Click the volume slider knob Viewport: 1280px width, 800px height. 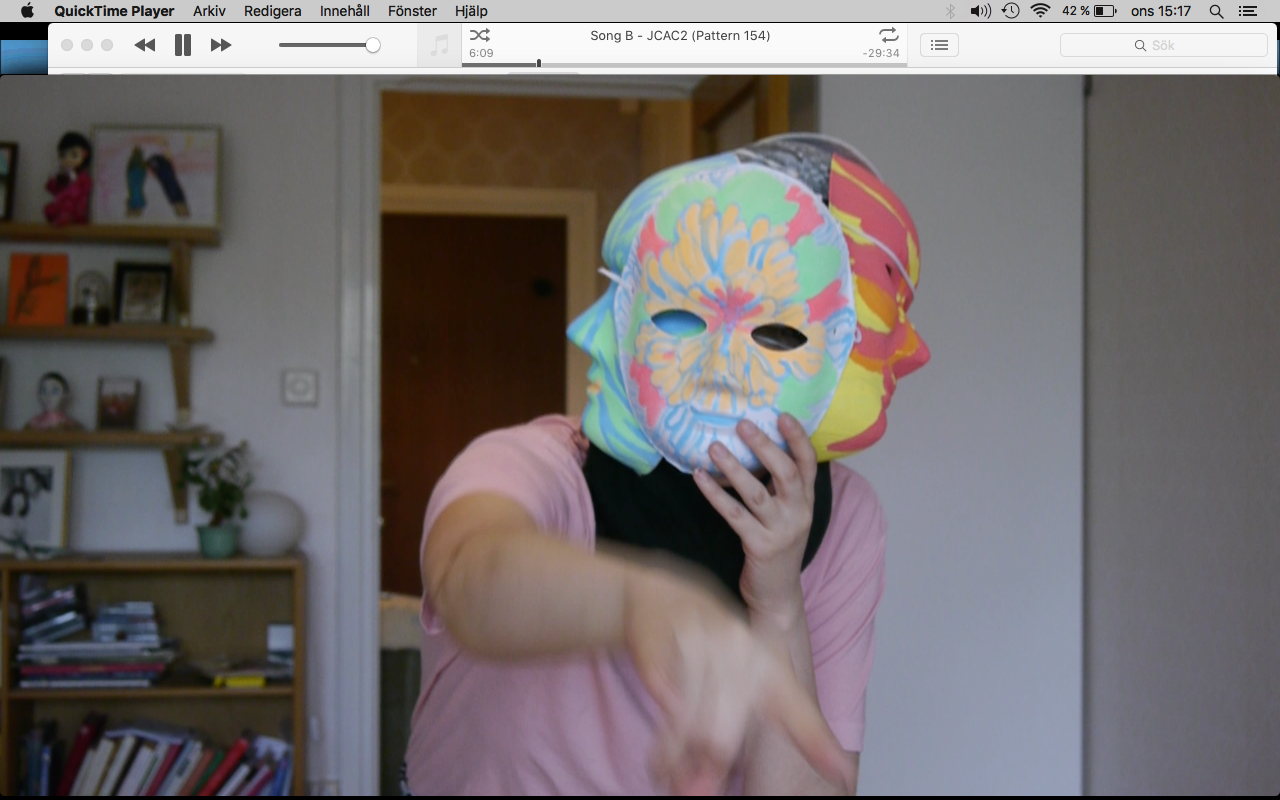coord(373,45)
